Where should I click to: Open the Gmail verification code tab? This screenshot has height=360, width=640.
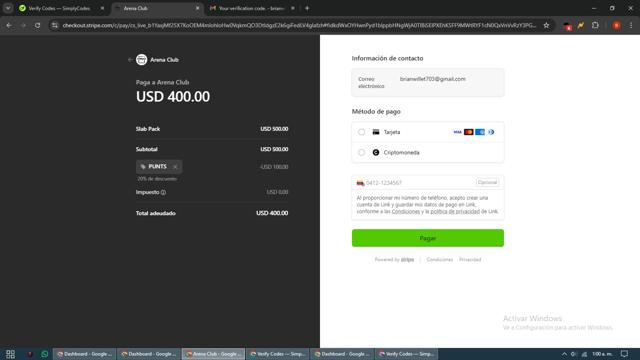[251, 8]
